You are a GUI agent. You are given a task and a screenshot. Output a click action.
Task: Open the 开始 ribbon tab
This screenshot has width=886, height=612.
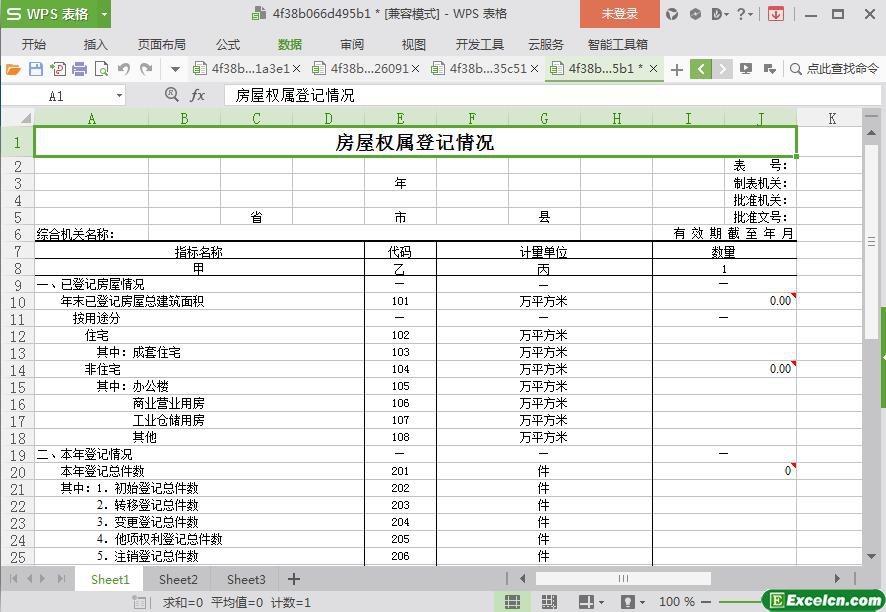pos(34,44)
